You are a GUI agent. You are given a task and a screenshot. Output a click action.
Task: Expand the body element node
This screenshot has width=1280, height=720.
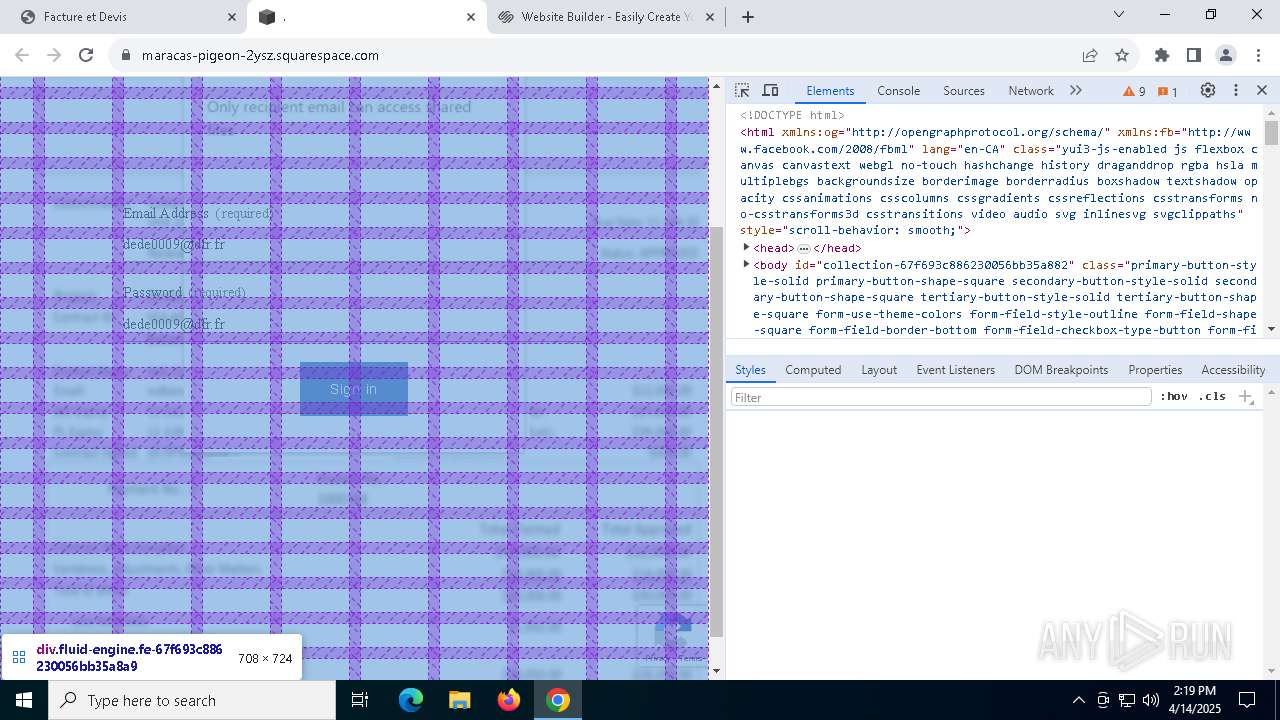[746, 264]
